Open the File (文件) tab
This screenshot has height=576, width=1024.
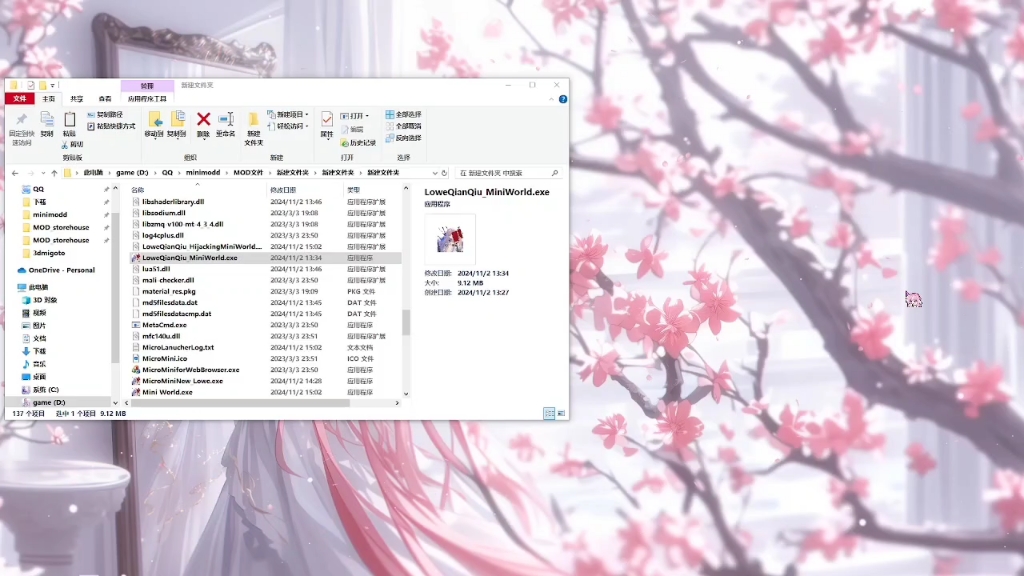(20, 99)
